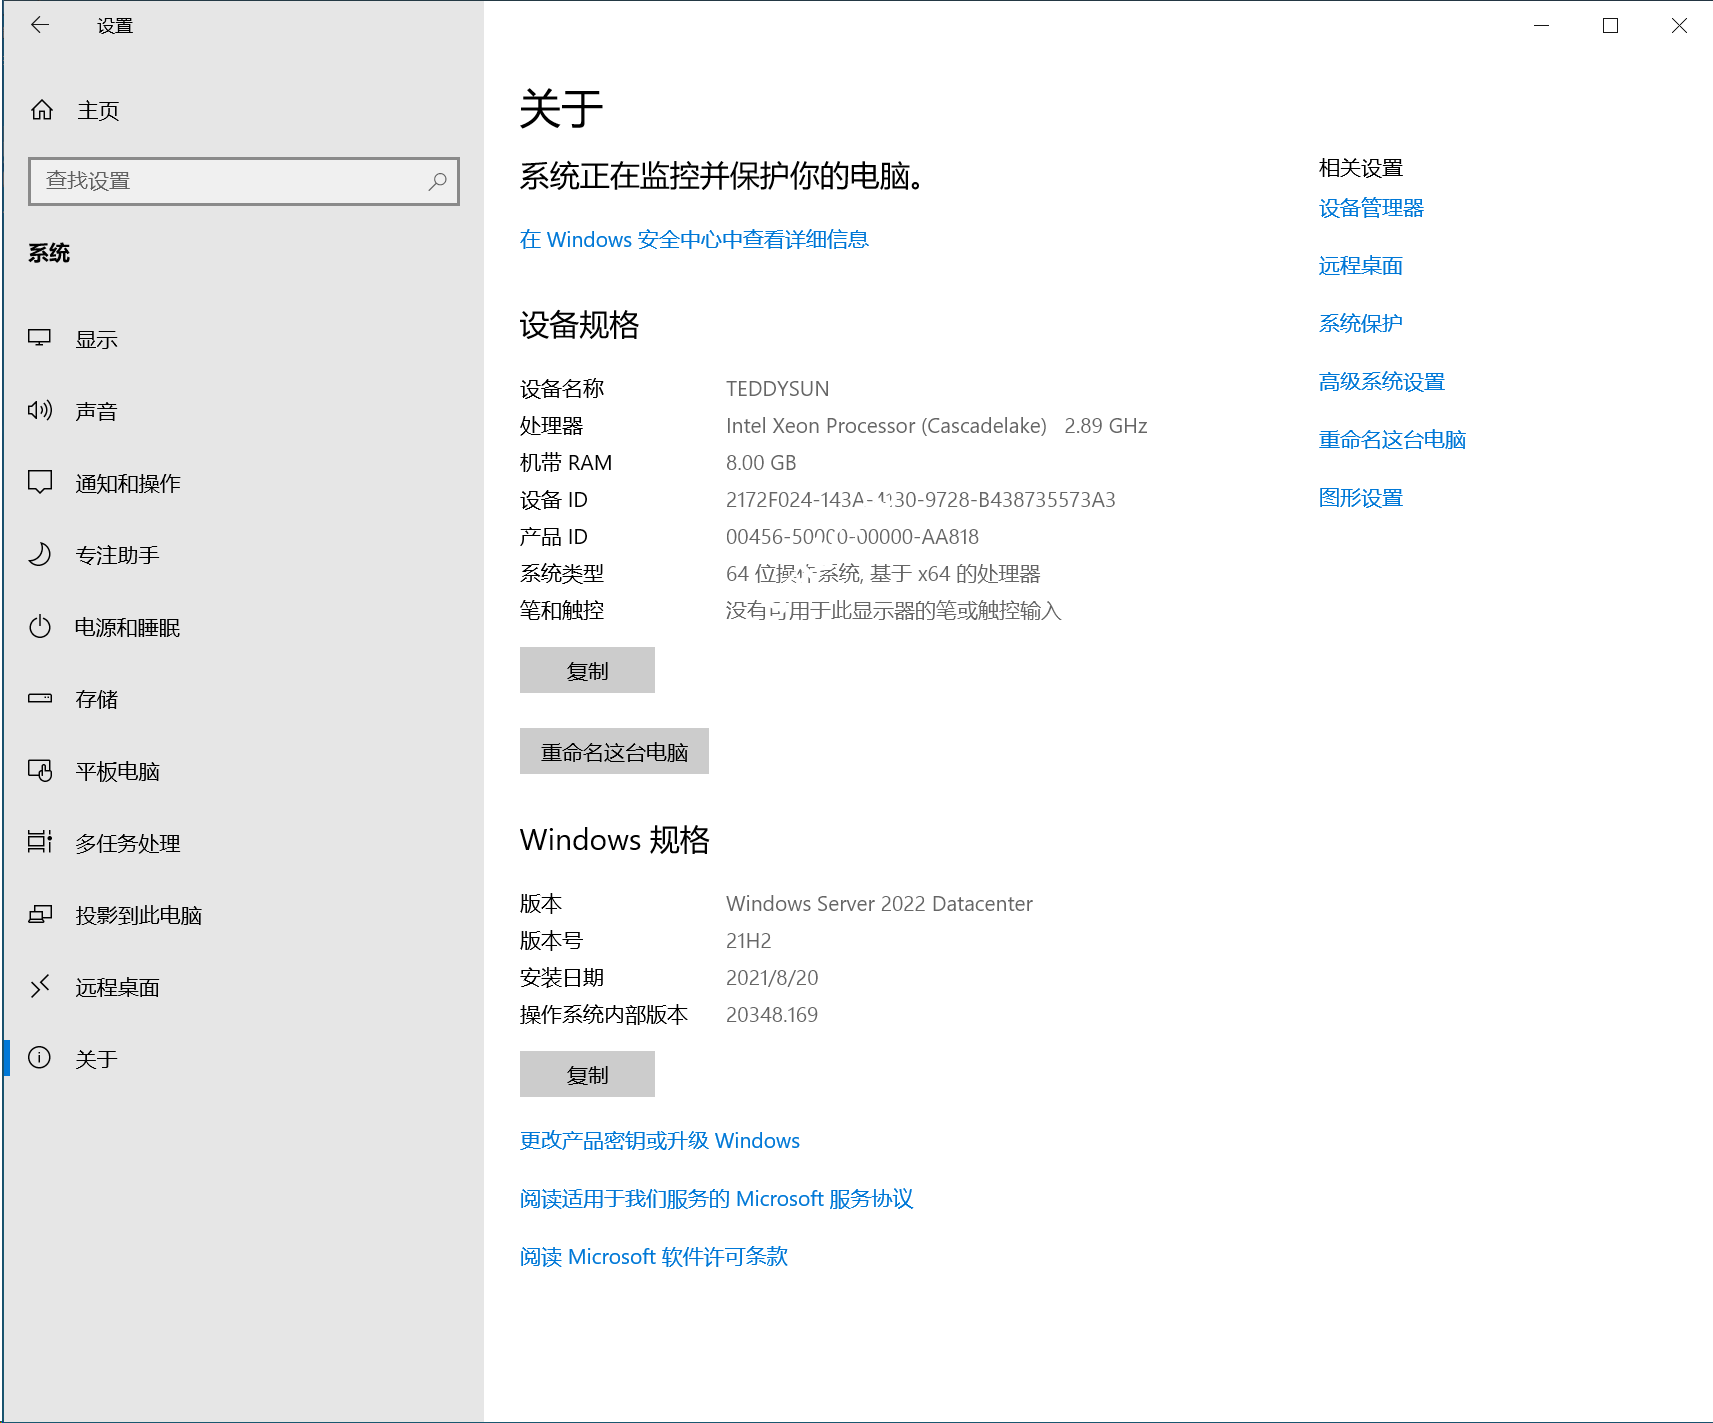Copy (复制) the Windows specifications
The height and width of the screenshot is (1423, 1713).
587,1074
